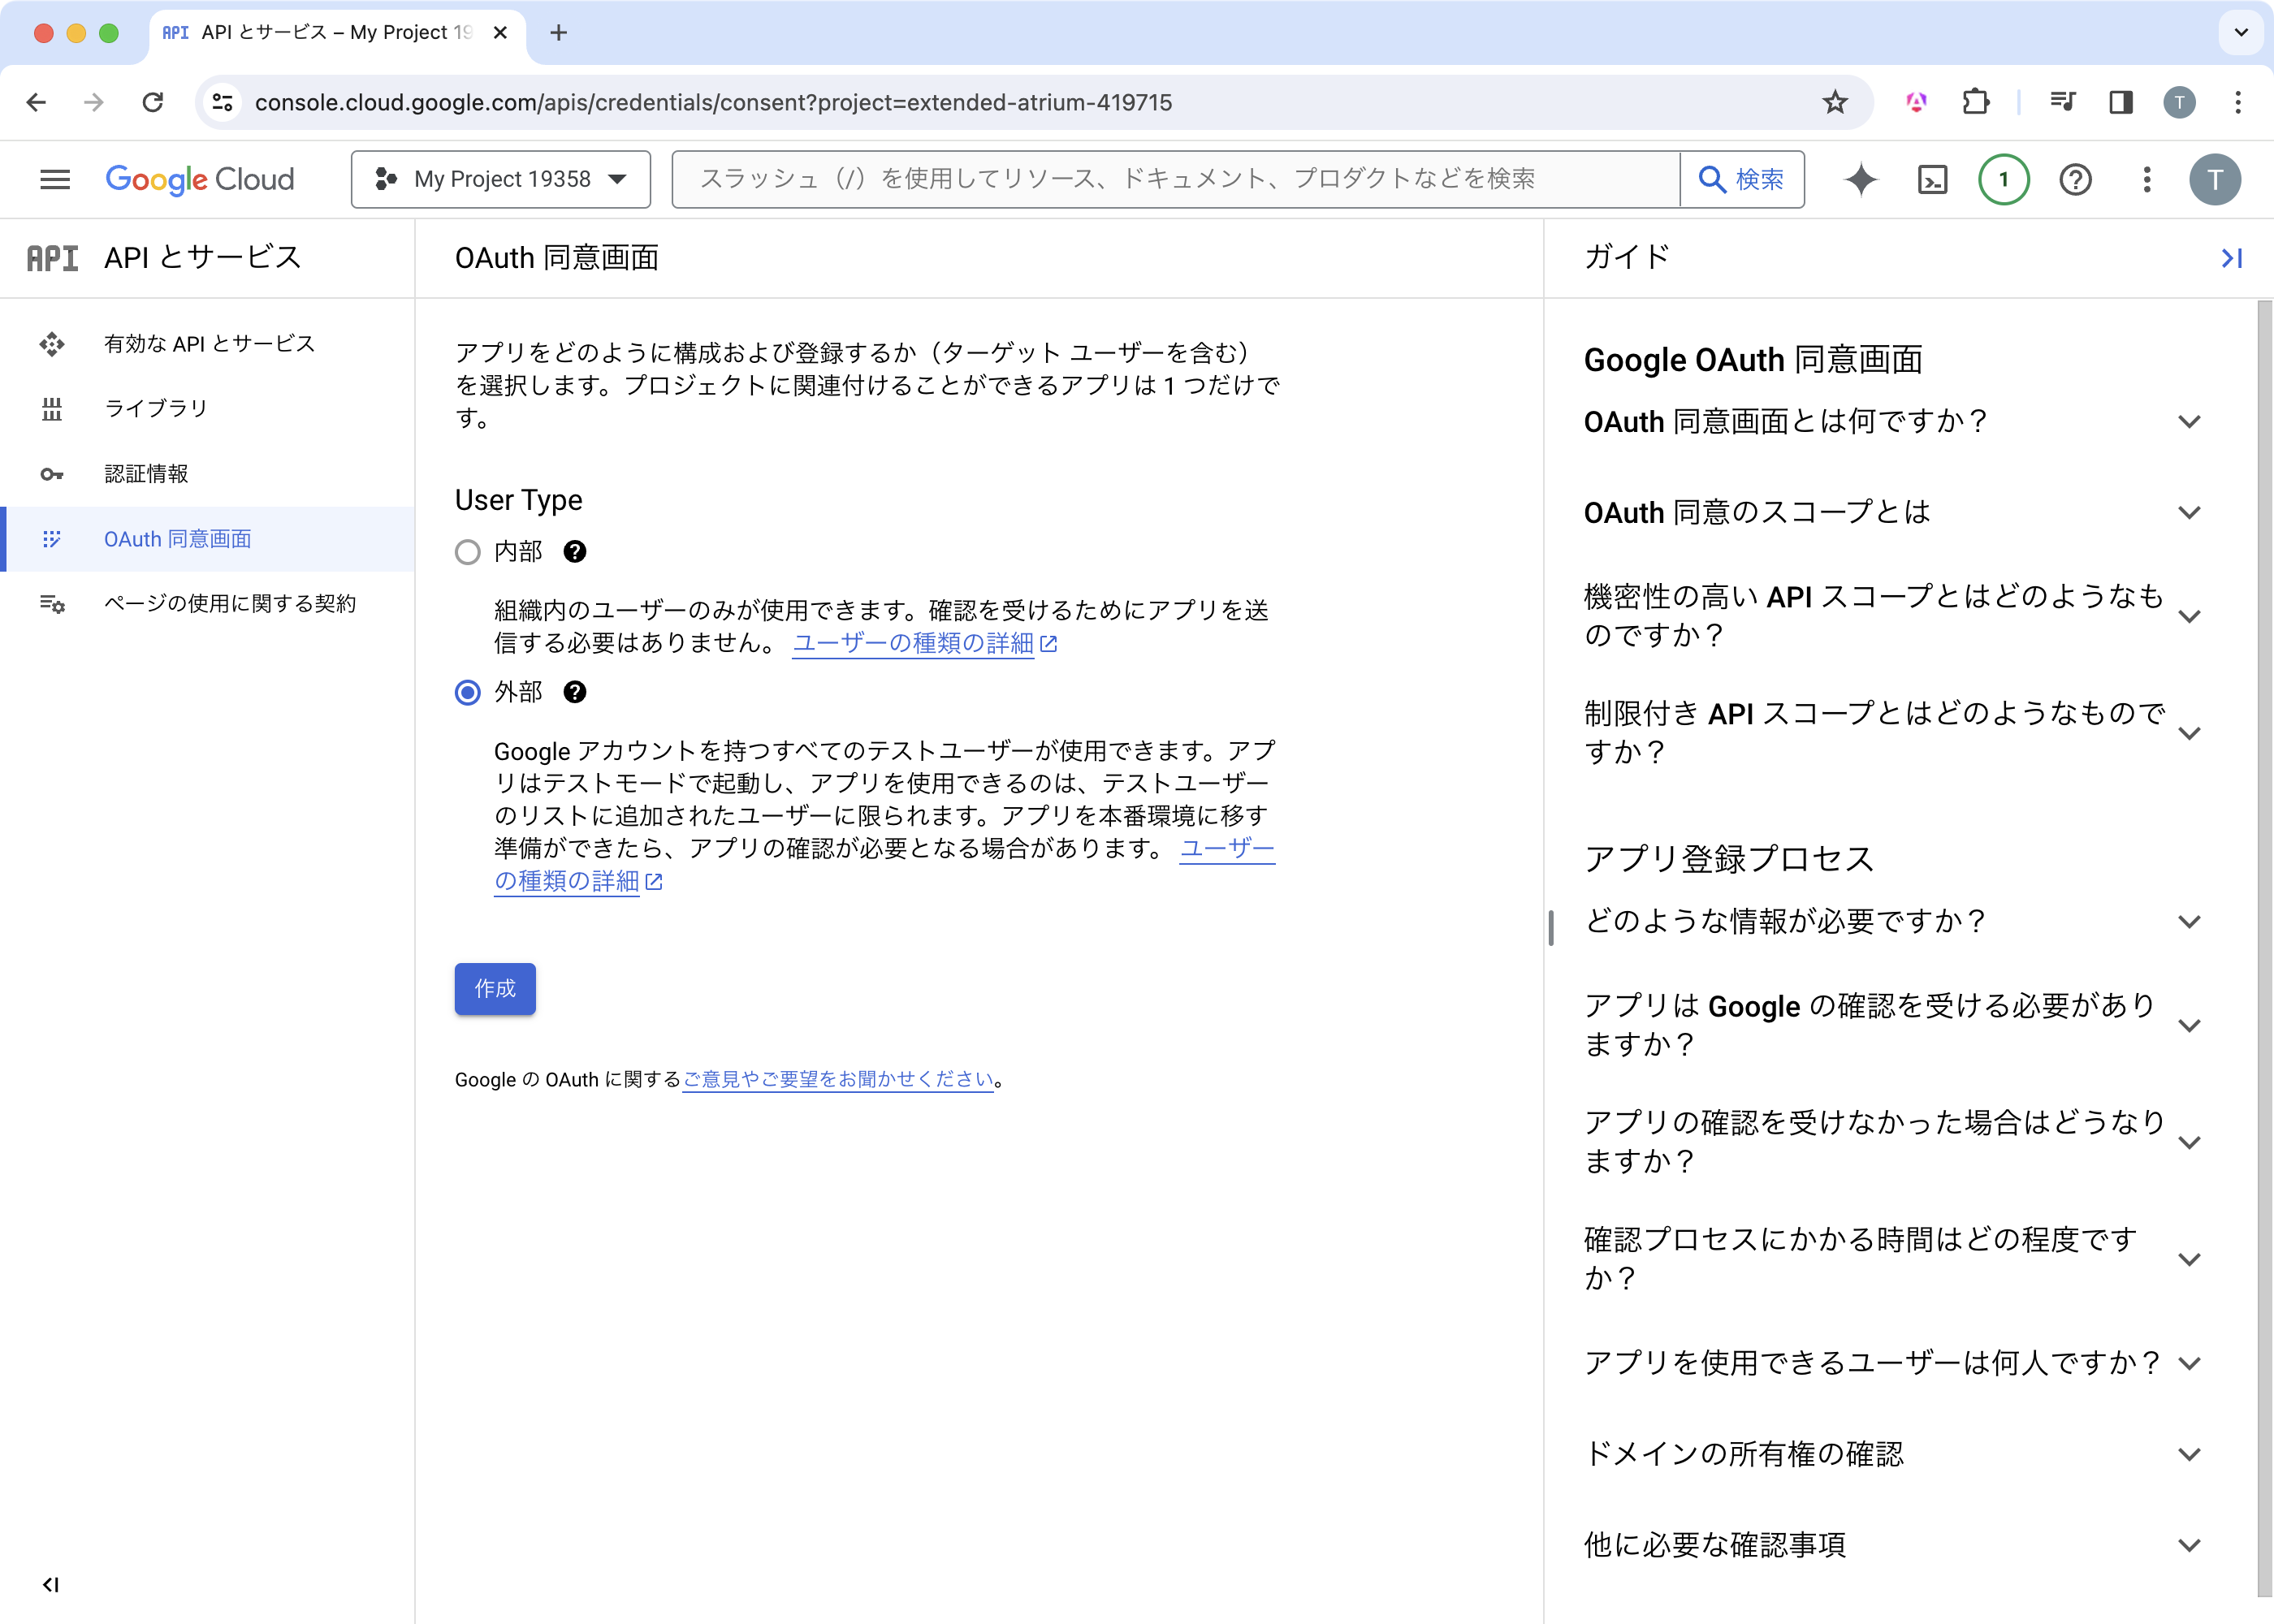Open the tab search dropdown arrow
The height and width of the screenshot is (1624, 2274).
click(x=2241, y=33)
